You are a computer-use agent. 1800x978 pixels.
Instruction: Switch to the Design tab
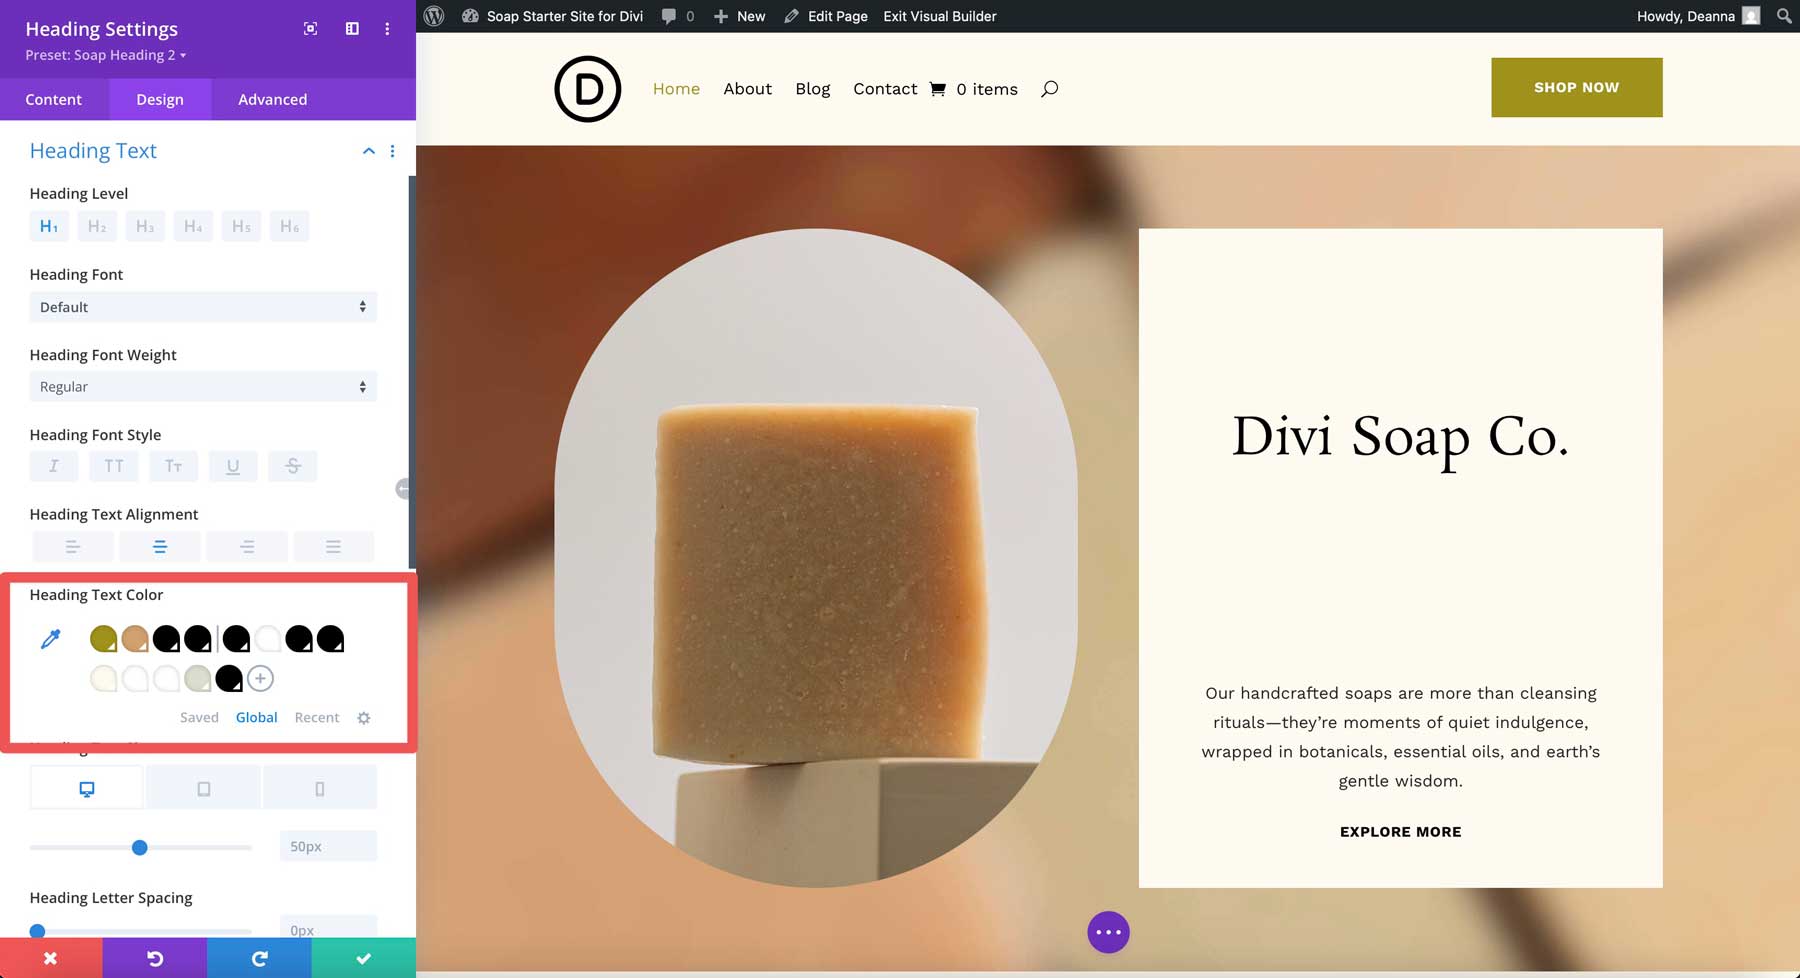[x=160, y=99]
